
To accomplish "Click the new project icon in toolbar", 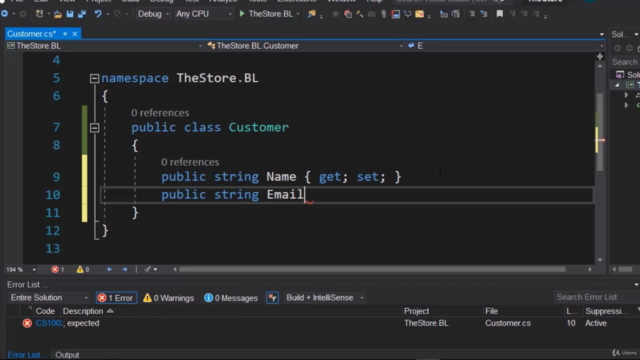I will point(39,14).
